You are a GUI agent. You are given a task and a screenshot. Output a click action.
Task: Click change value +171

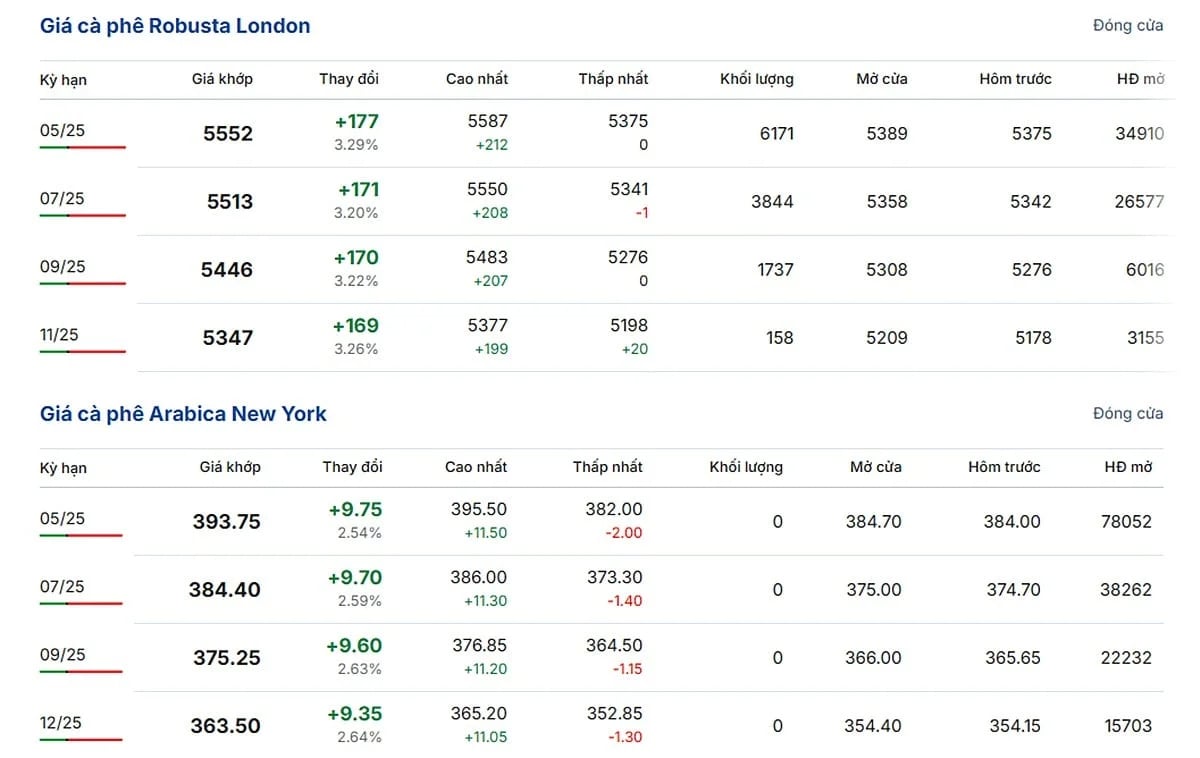[x=358, y=190]
